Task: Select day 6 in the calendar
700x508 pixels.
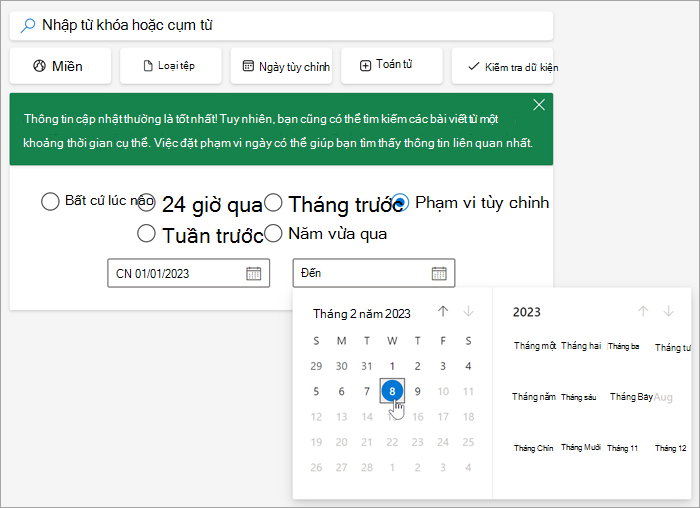Action: [342, 391]
